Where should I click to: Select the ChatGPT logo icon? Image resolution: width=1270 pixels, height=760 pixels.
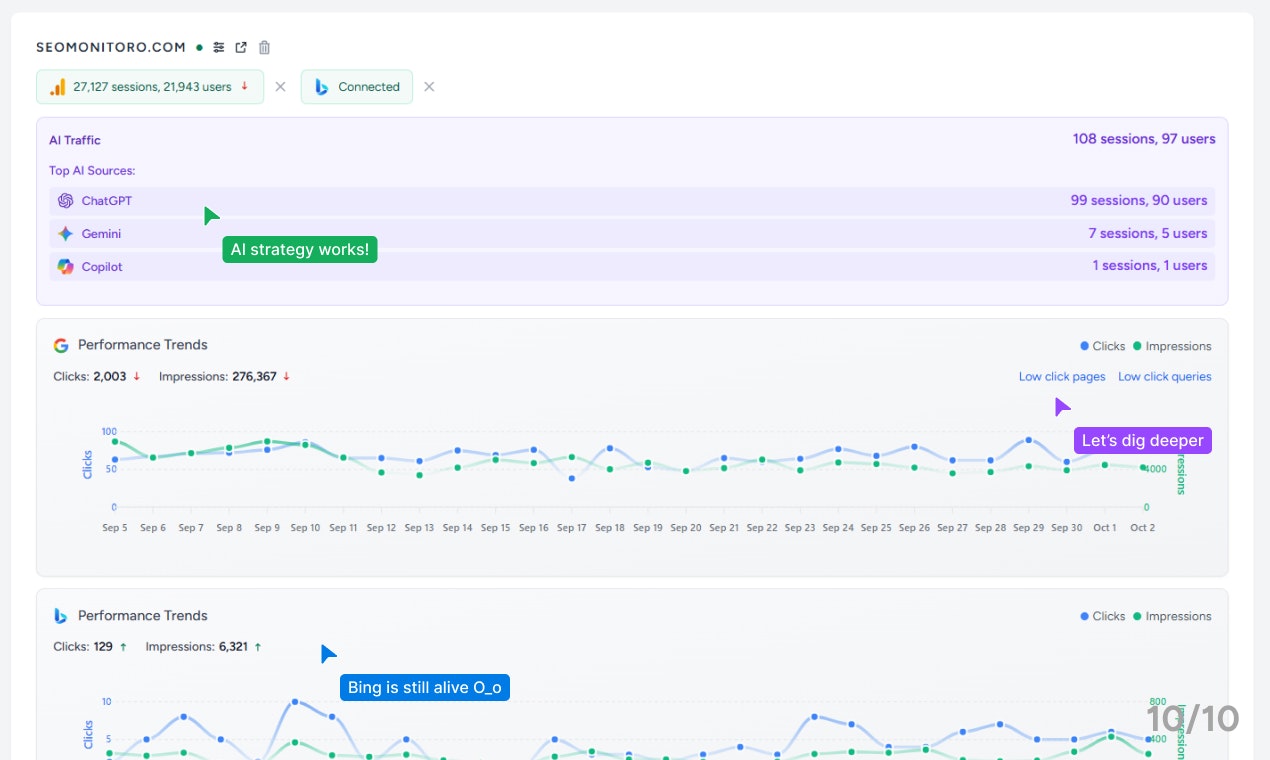66,201
